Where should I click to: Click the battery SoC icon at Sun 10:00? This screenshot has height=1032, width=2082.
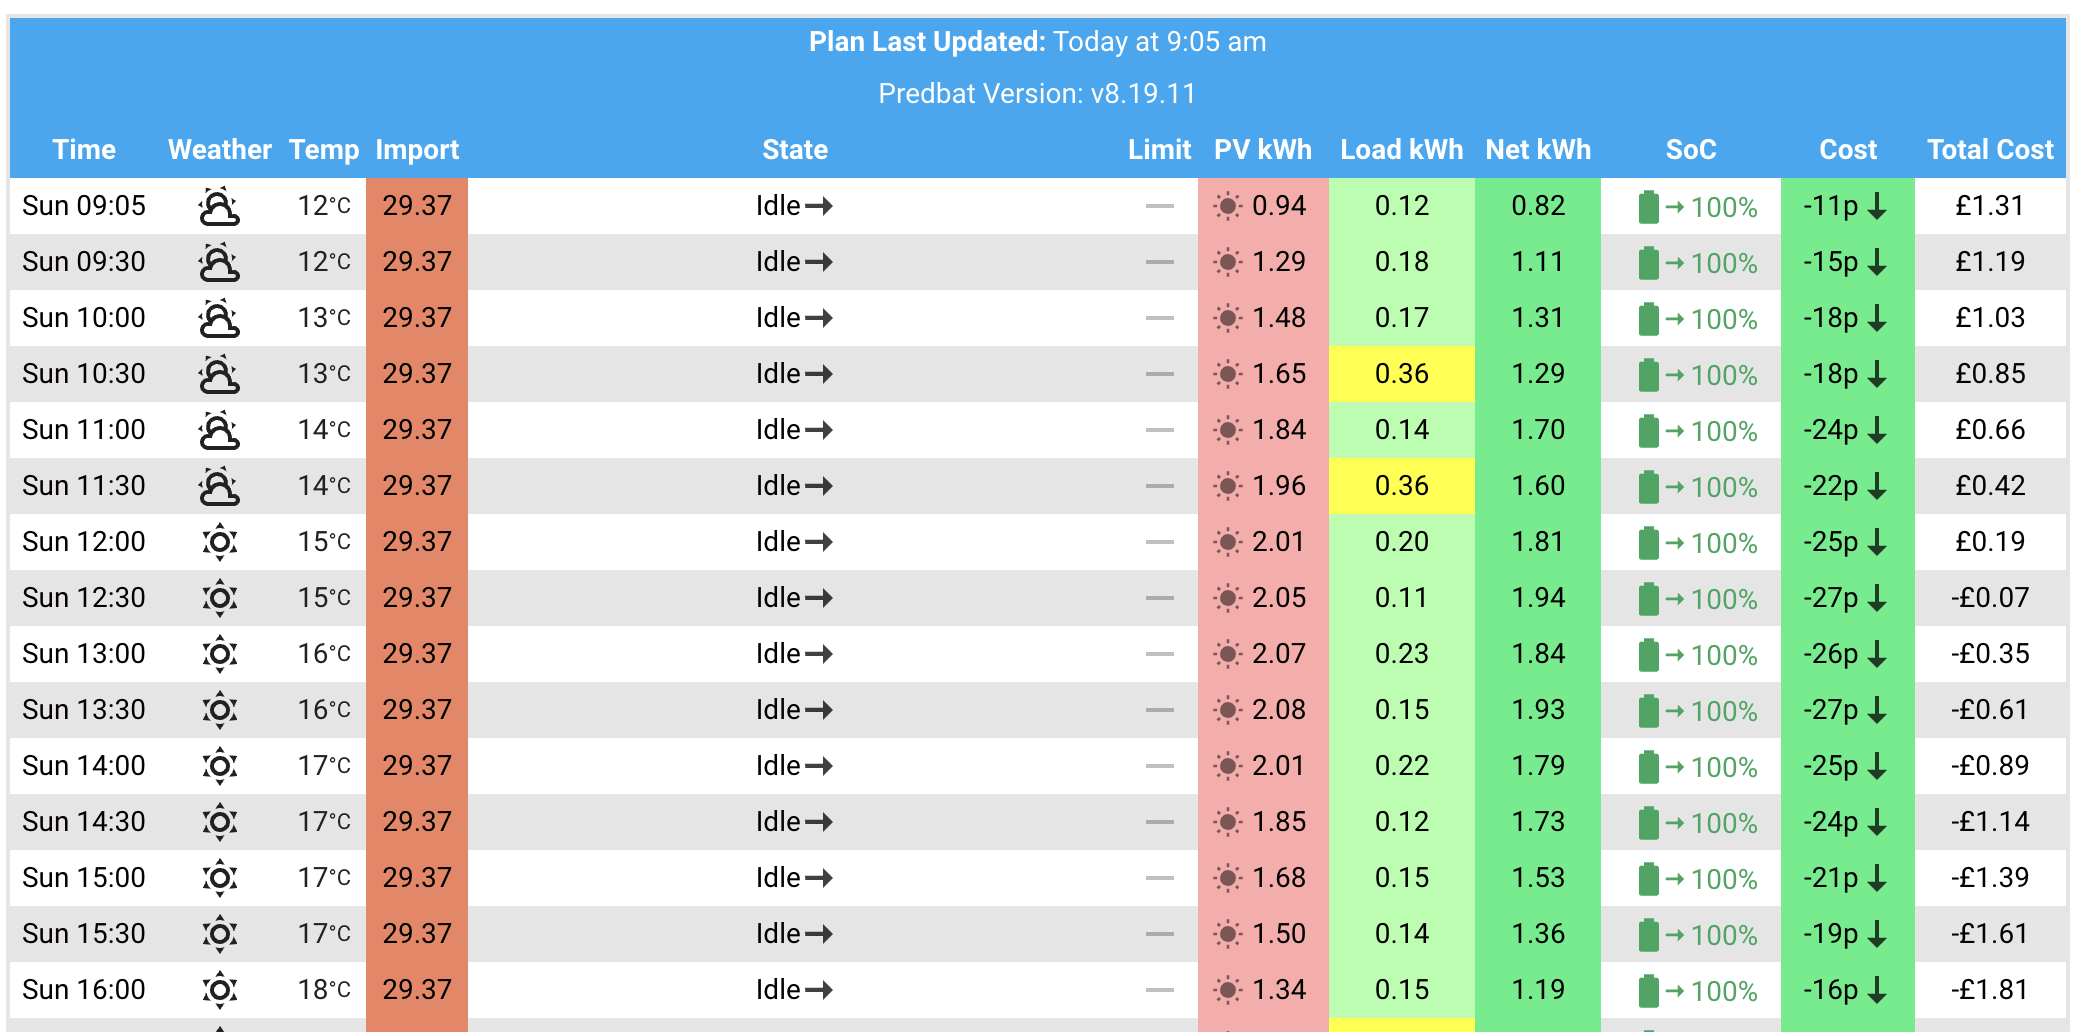(1648, 319)
